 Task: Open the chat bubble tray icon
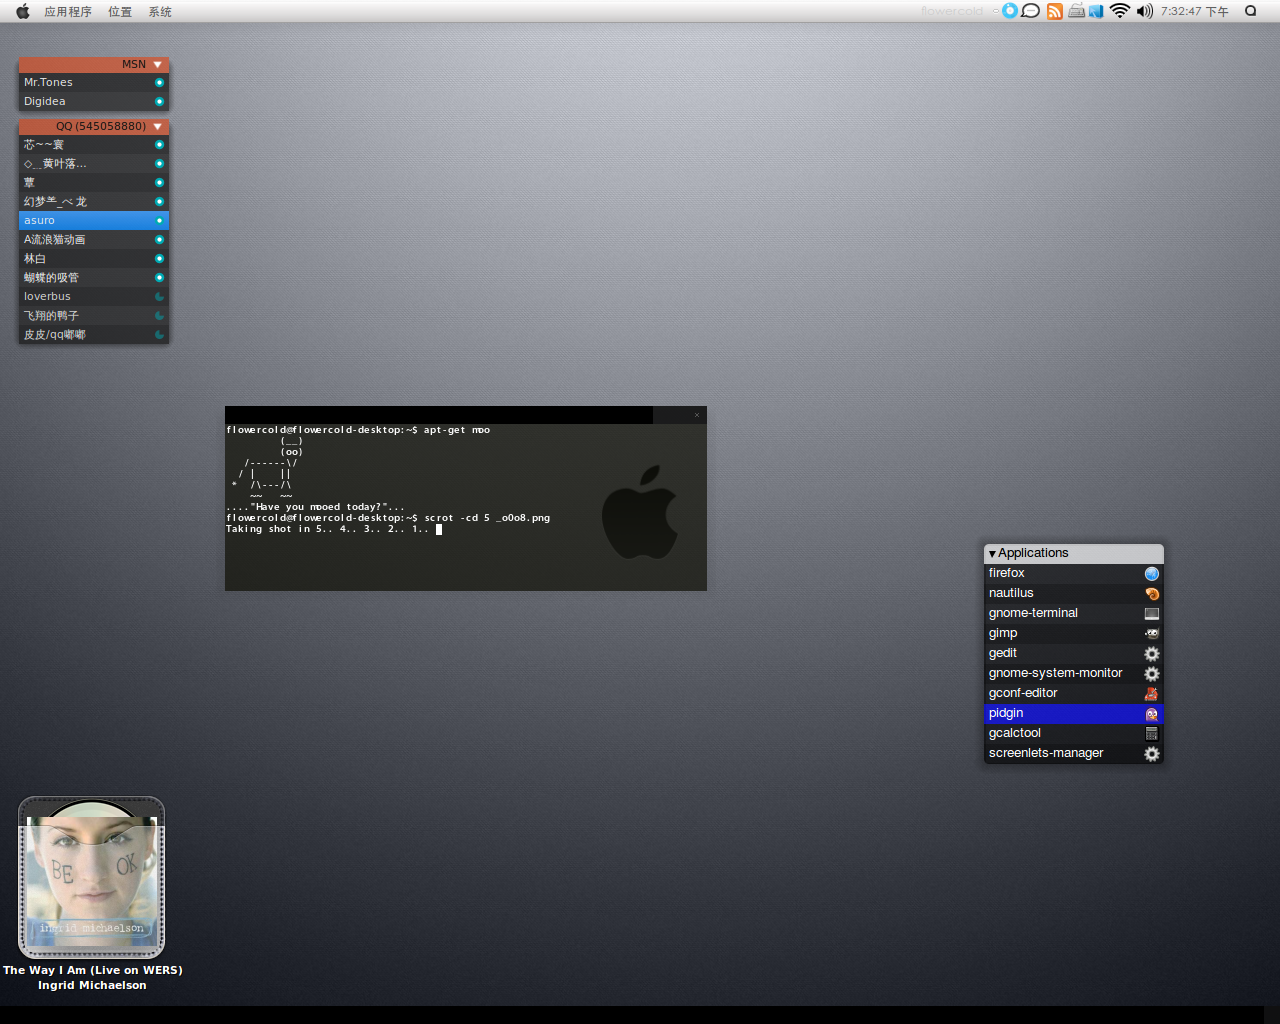pos(1030,11)
